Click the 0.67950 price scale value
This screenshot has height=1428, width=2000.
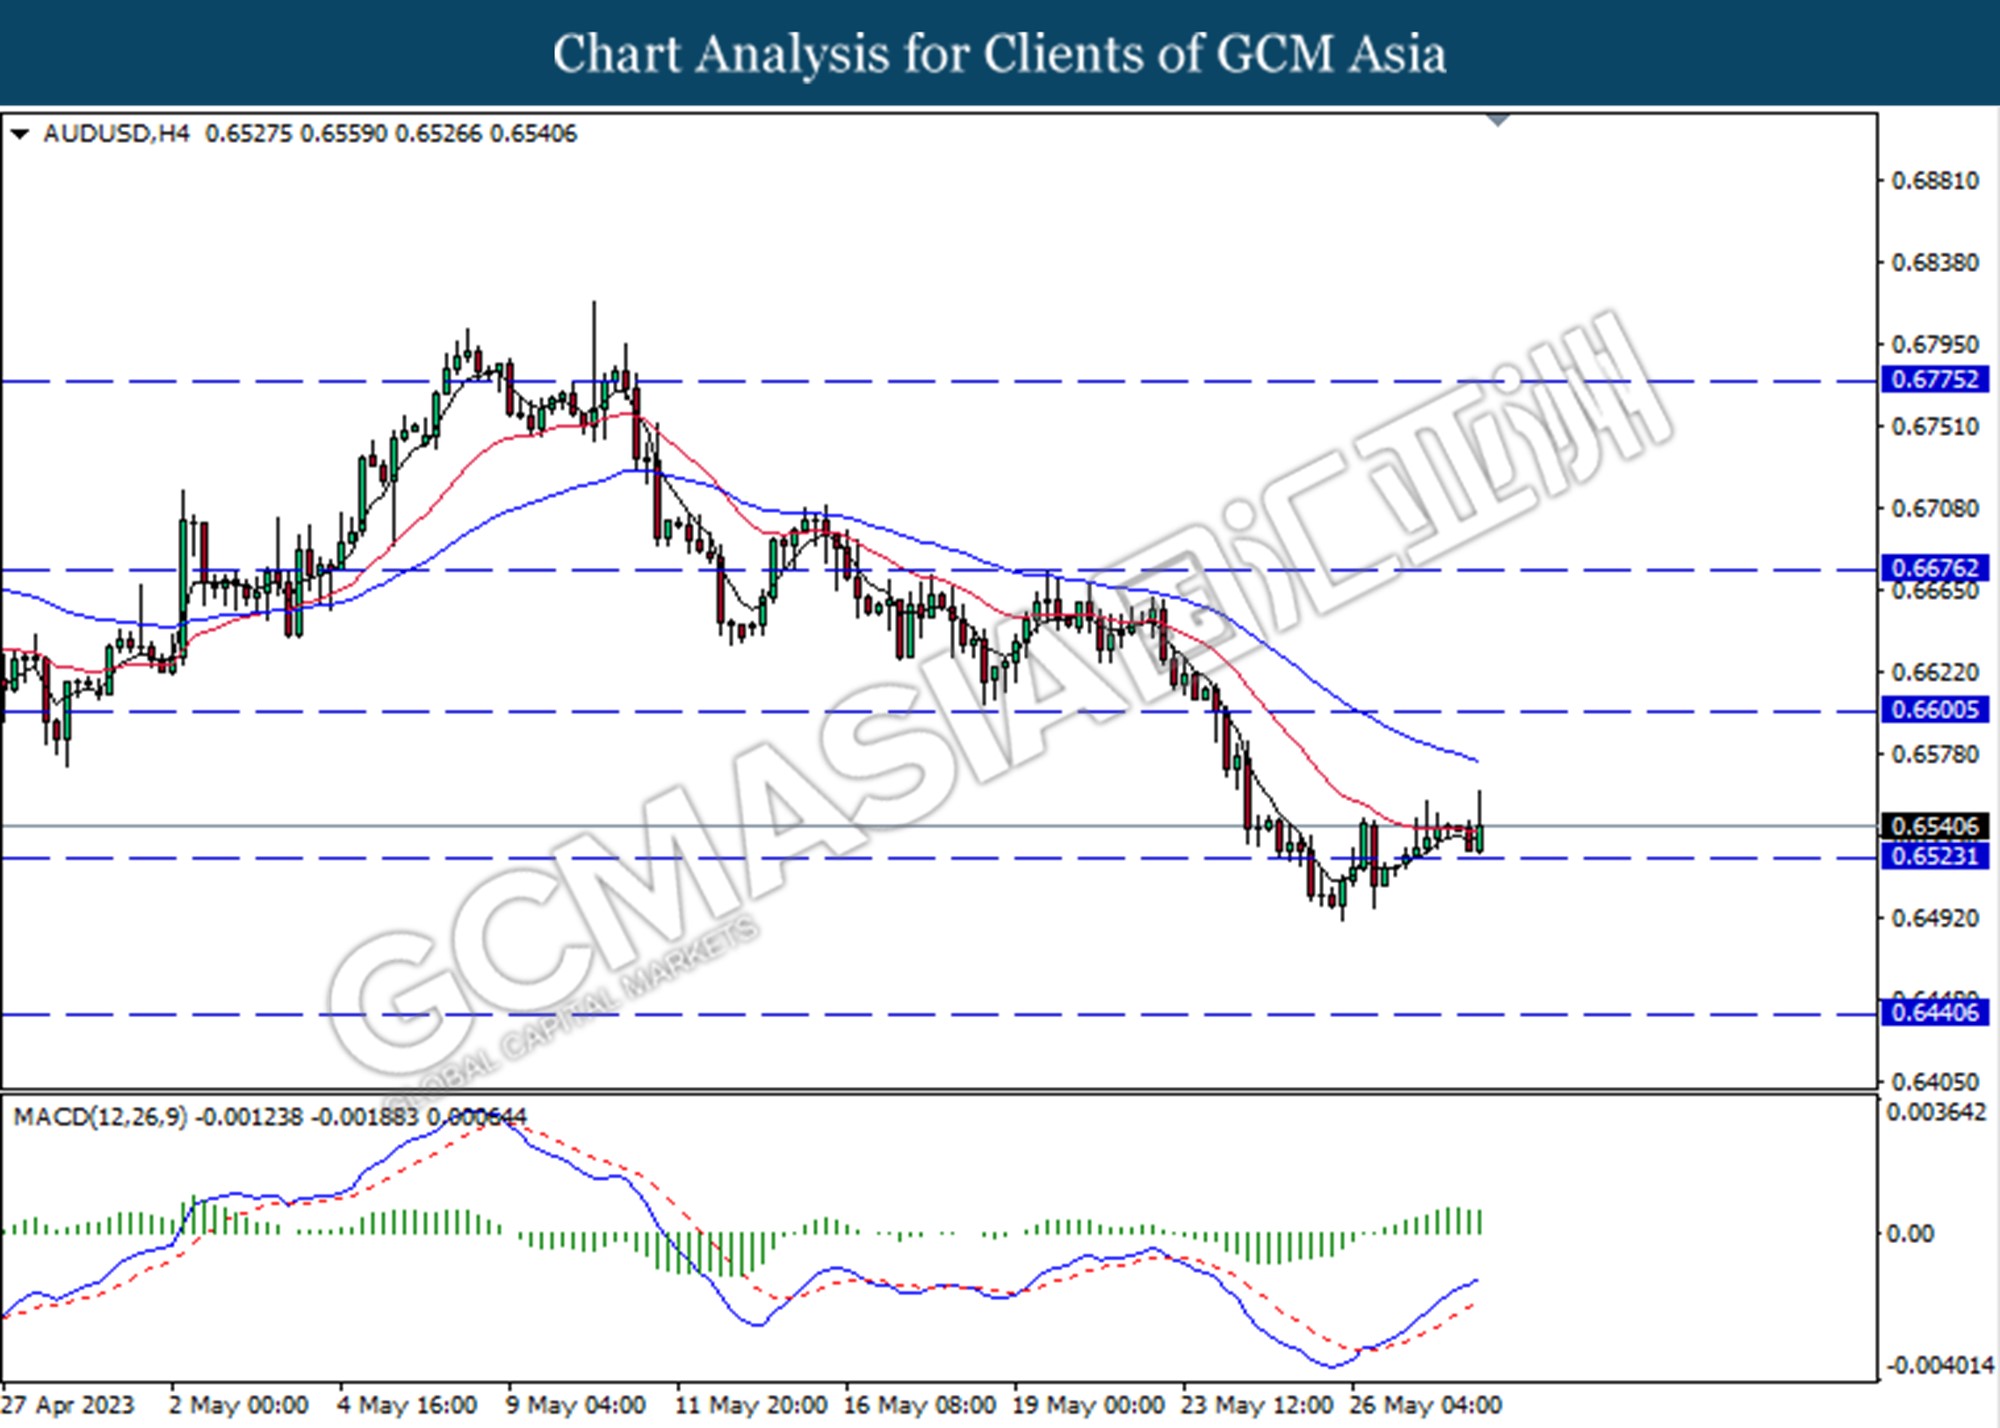click(x=1935, y=345)
